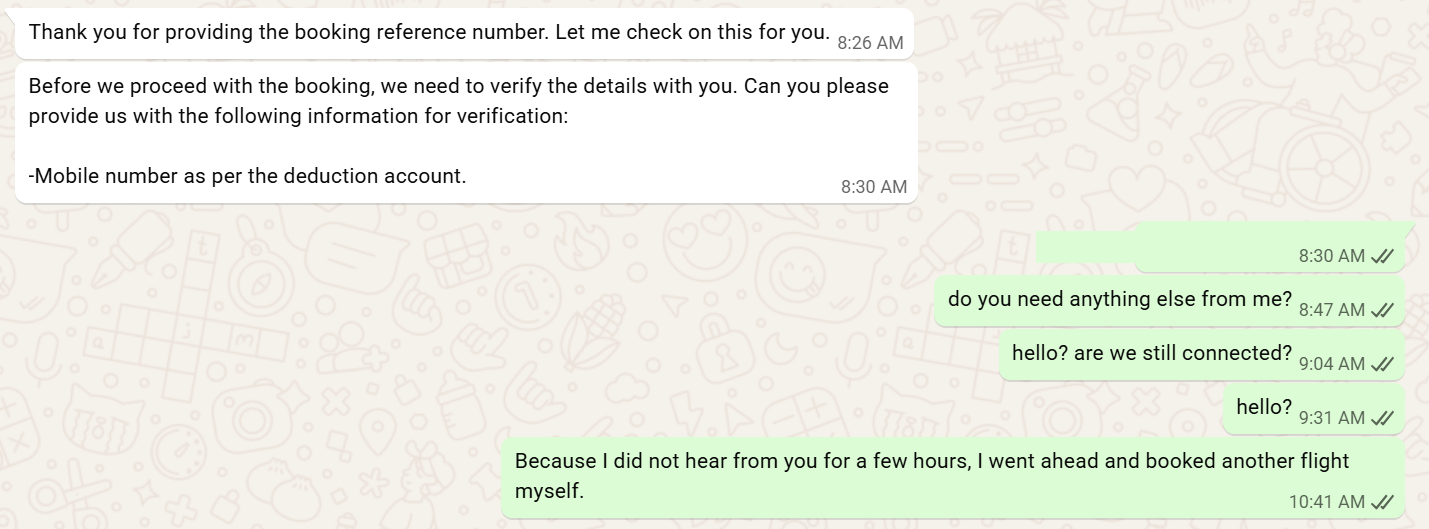Click the "-Mobile number as per the deduction account." line
Viewport: 1429px width, 529px height.
(247, 176)
